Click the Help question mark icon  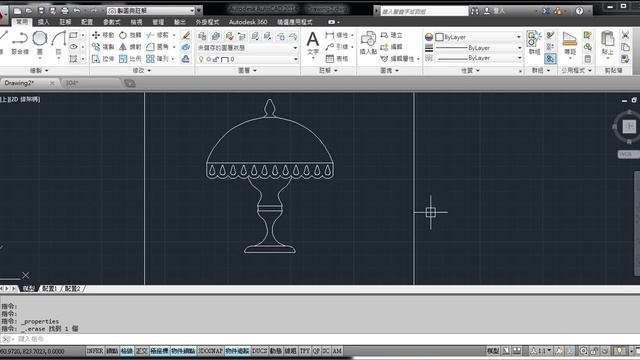579,11
